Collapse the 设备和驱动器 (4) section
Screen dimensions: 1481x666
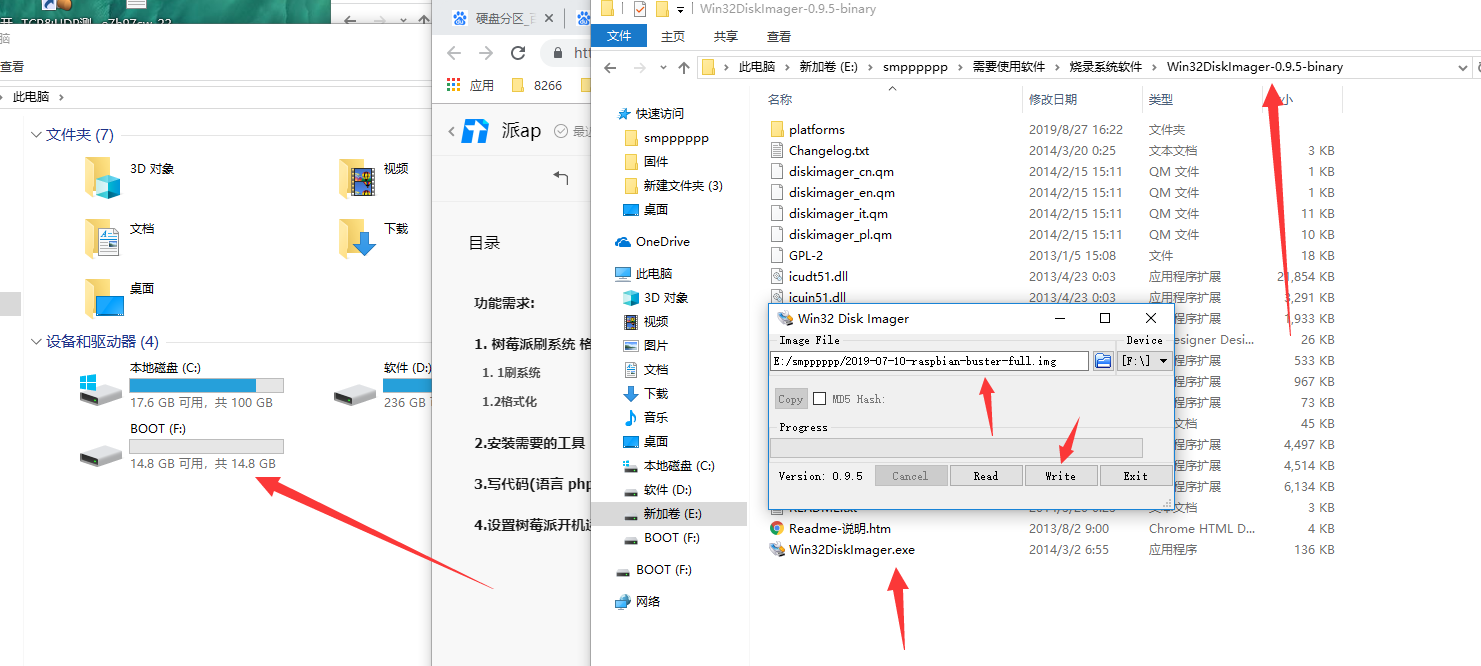click(37, 341)
